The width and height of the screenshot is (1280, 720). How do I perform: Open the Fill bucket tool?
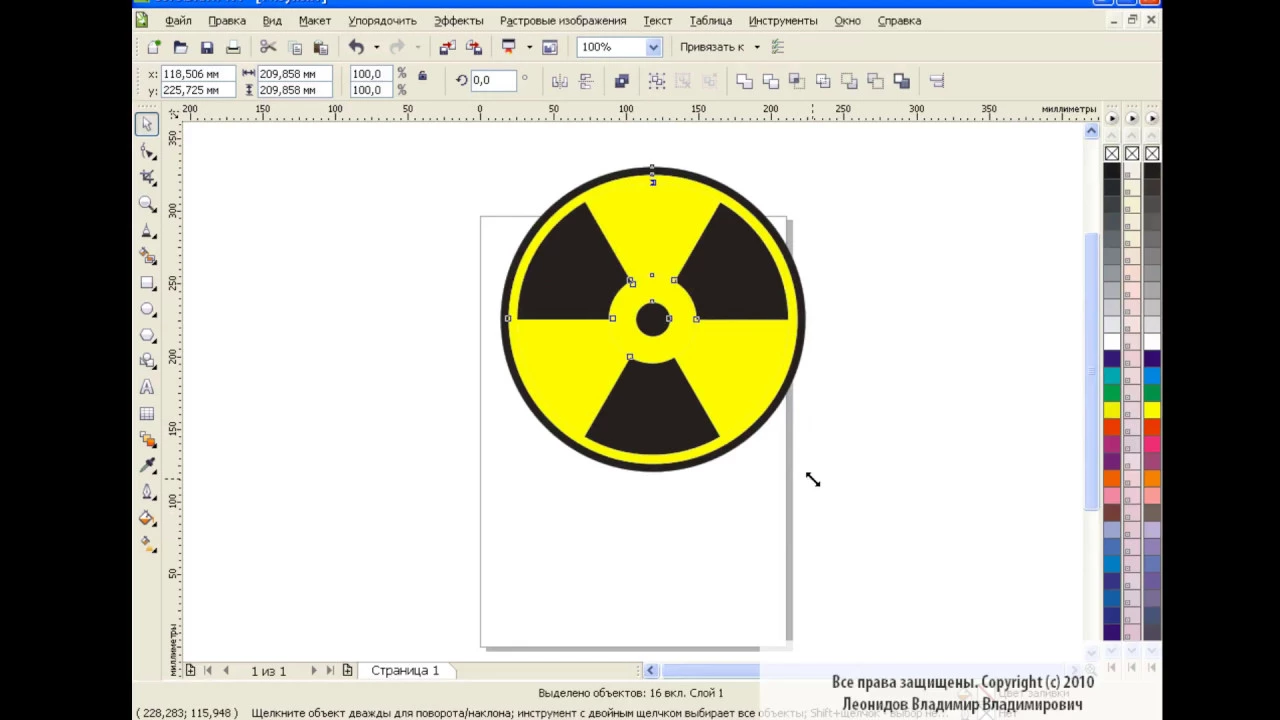click(148, 518)
